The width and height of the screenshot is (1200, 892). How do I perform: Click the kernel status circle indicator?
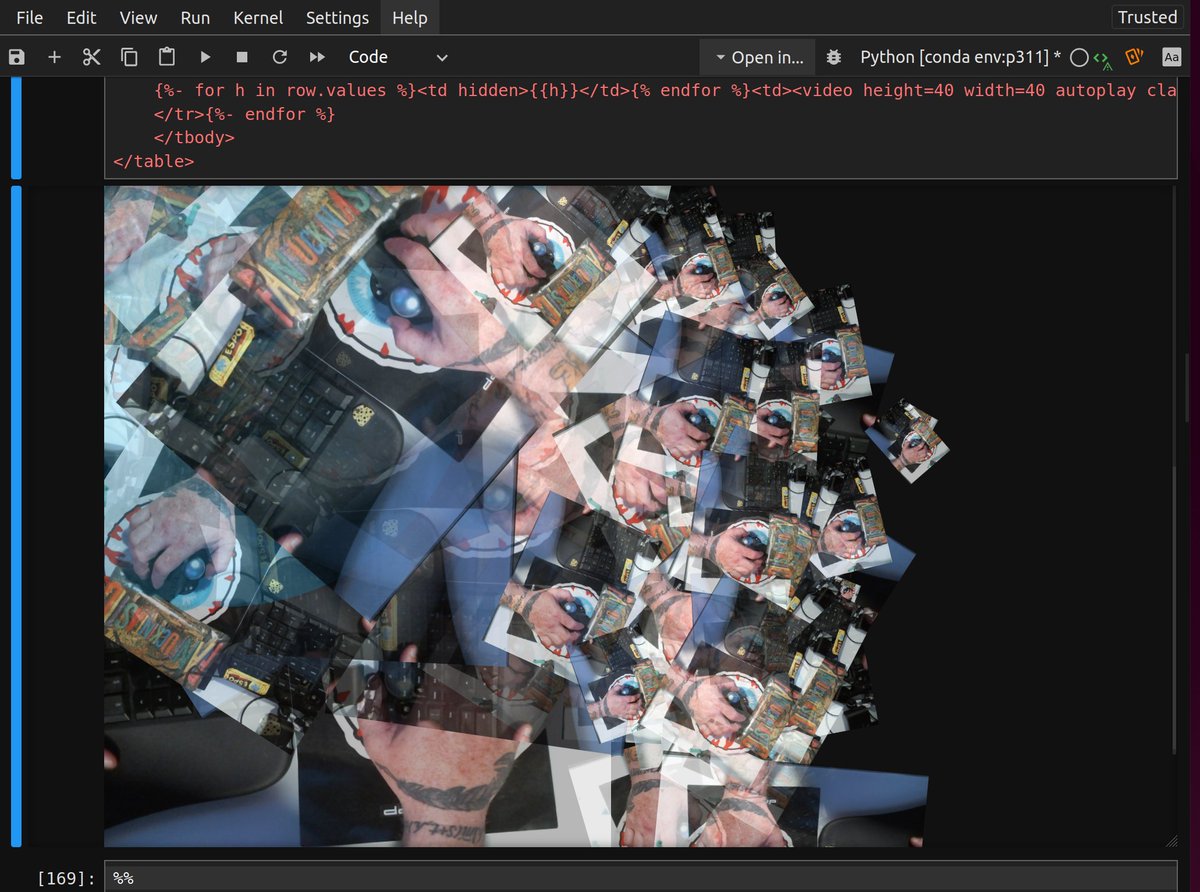click(x=1079, y=57)
